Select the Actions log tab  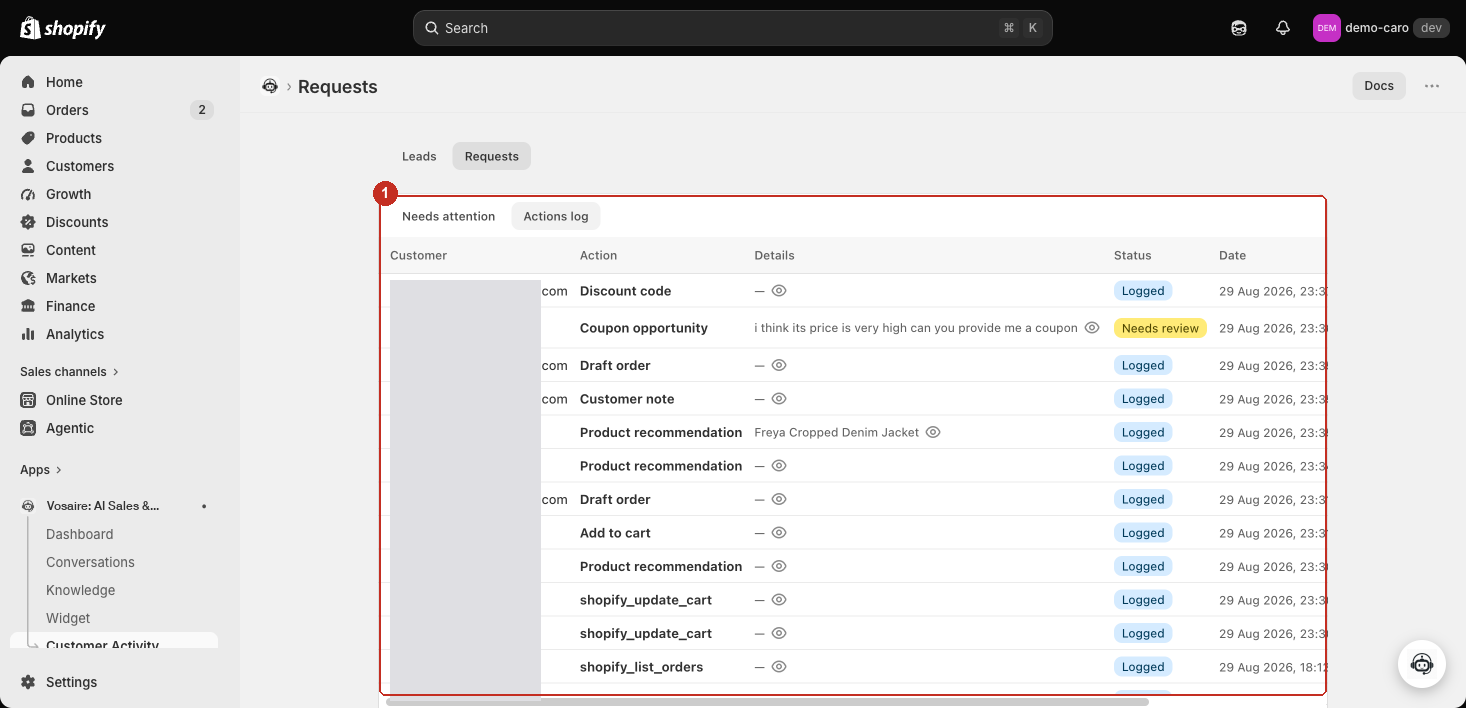(x=556, y=216)
